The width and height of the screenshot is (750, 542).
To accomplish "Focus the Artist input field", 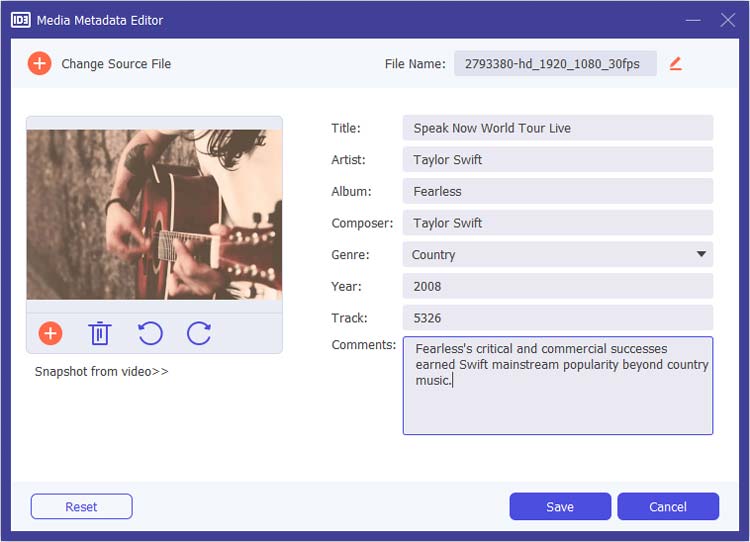I will [558, 159].
